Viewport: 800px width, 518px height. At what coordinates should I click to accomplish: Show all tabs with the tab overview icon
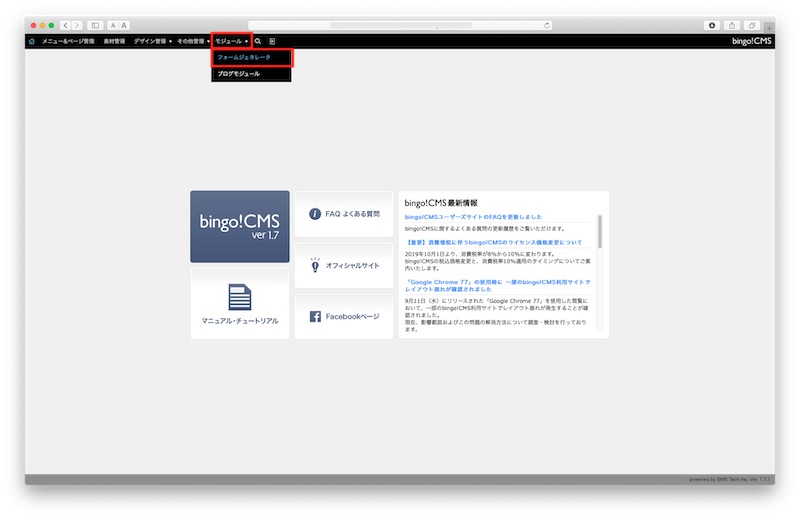click(x=752, y=25)
